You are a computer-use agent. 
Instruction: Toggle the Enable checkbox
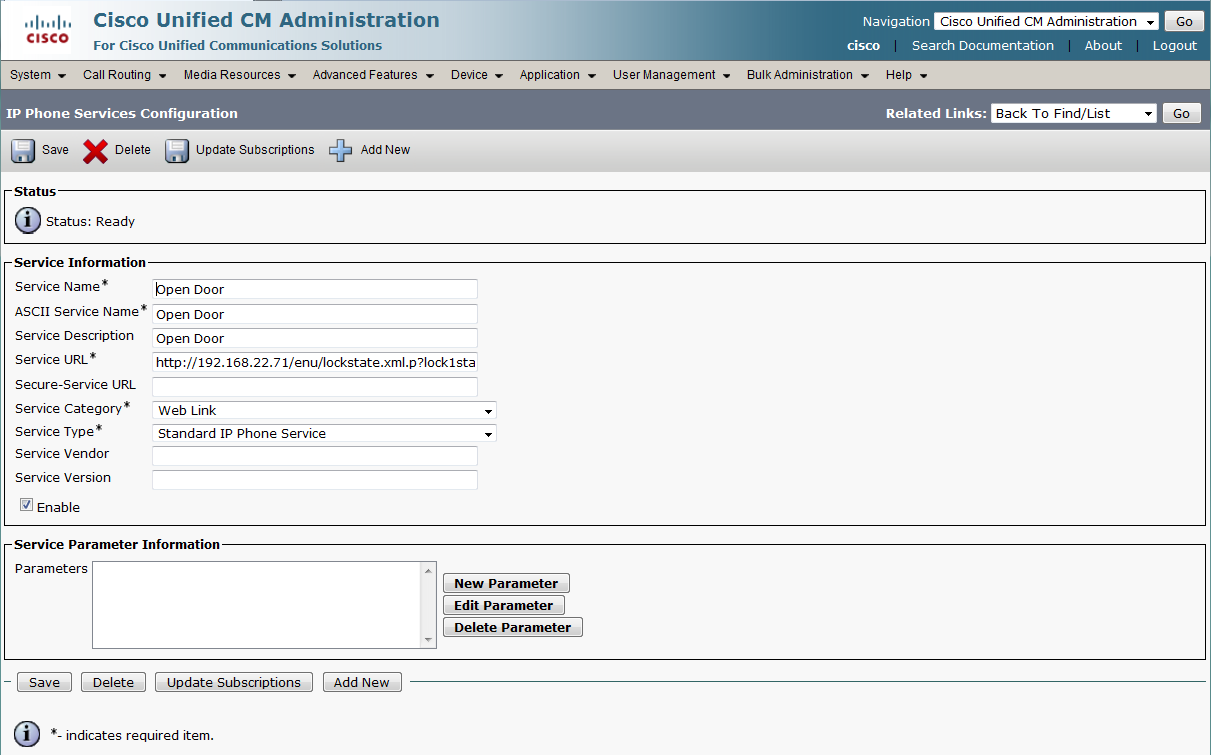click(x=27, y=506)
